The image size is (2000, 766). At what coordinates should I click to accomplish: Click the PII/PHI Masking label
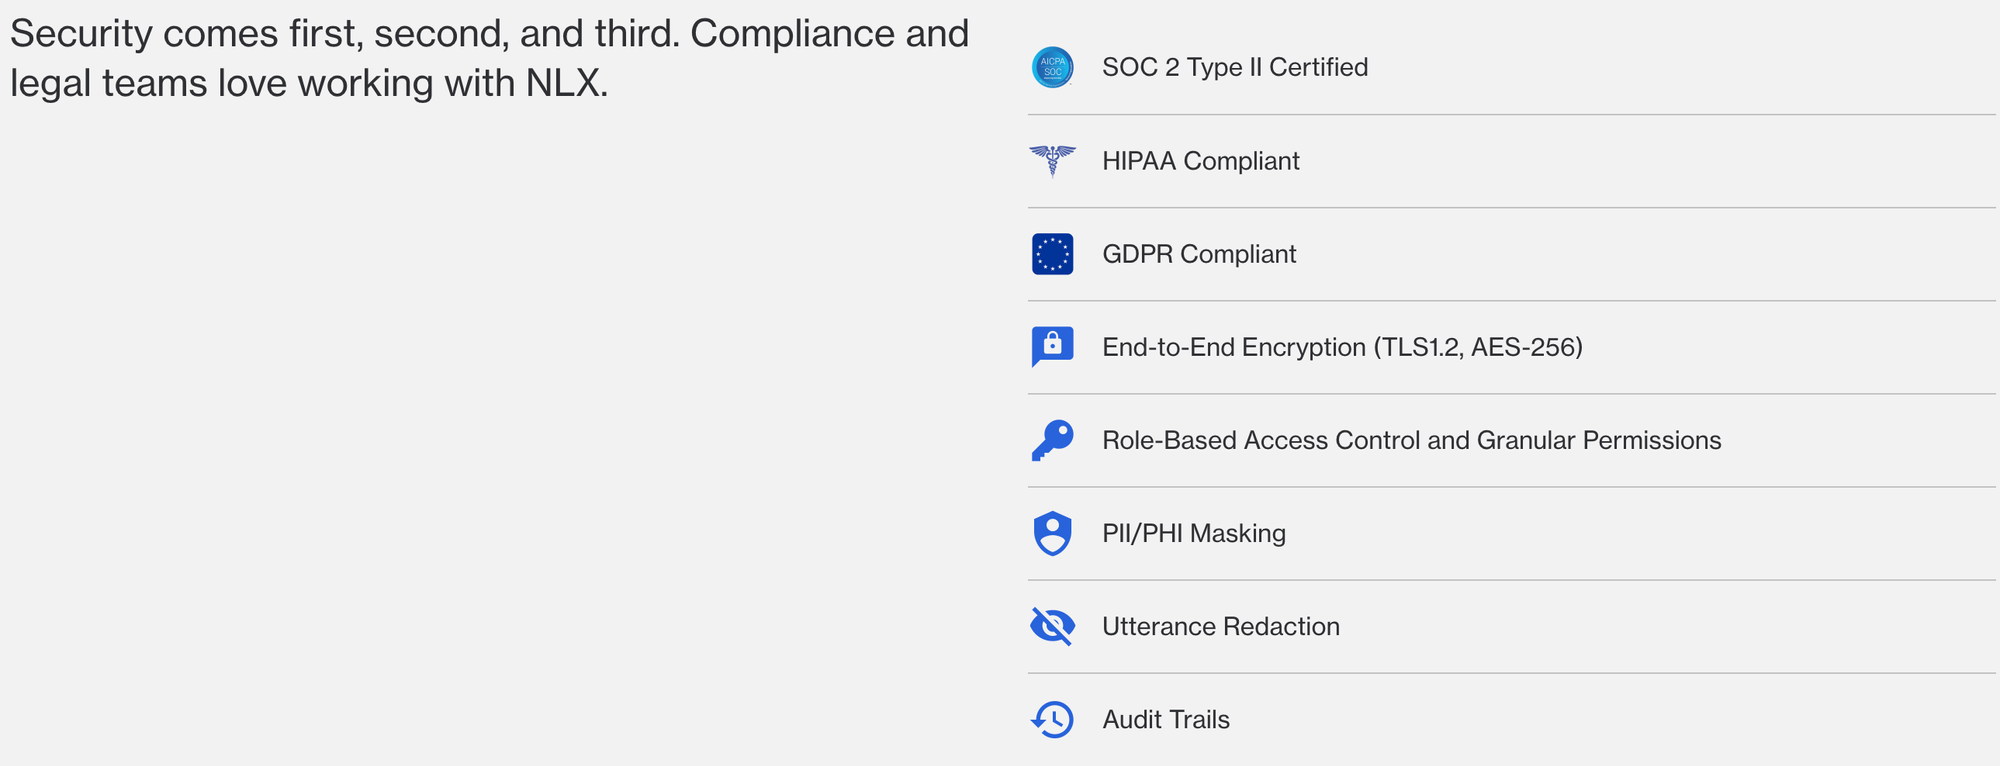coord(1193,533)
